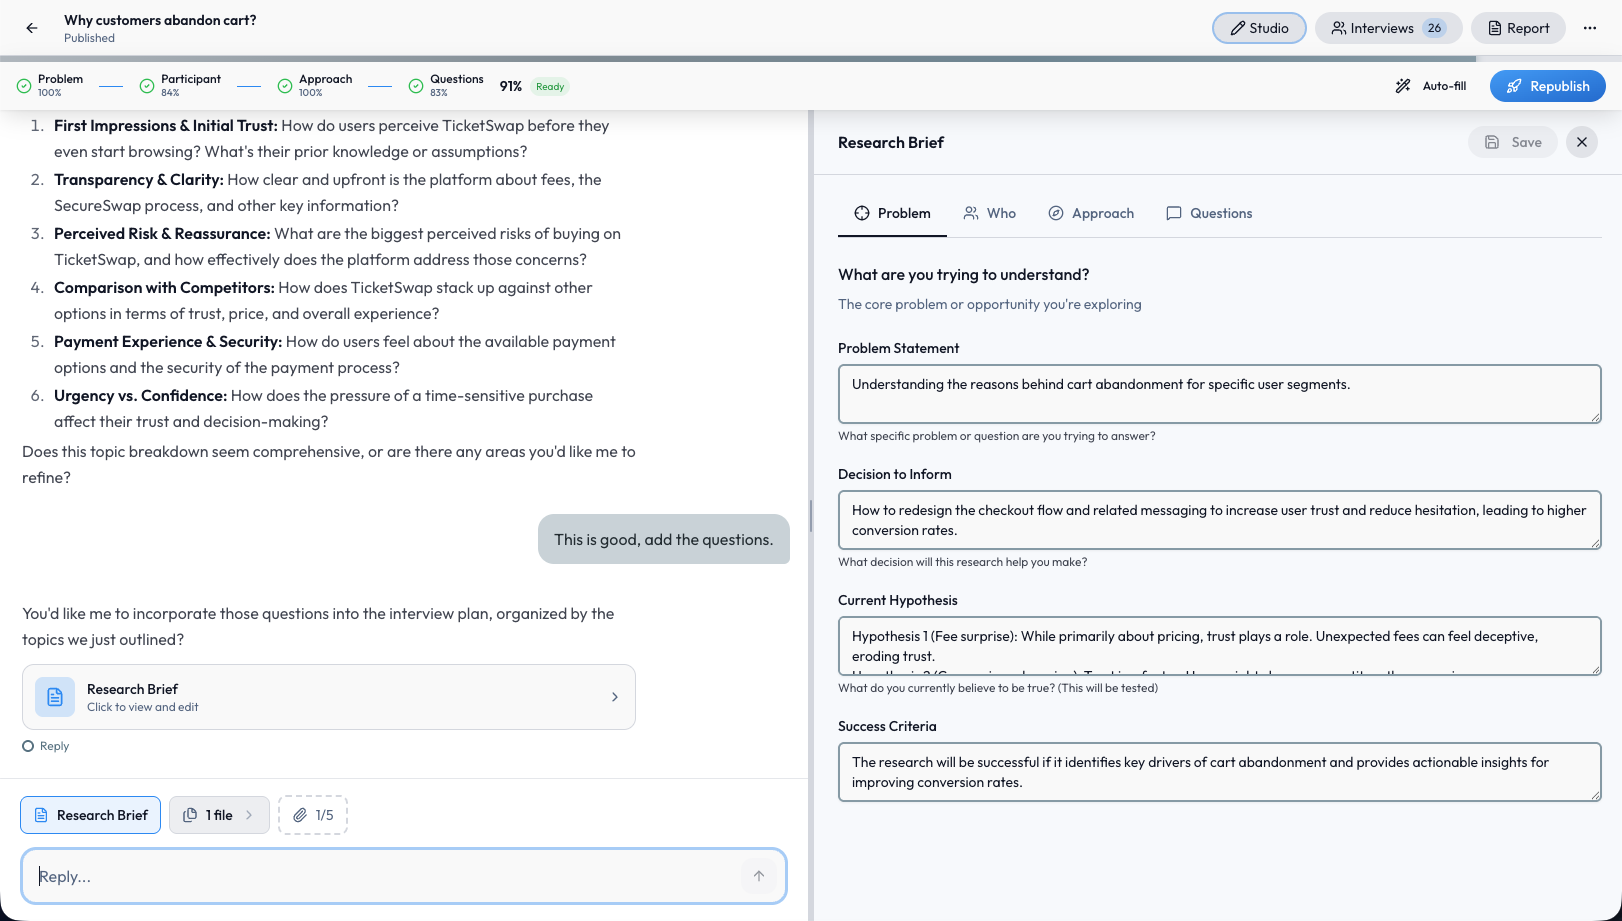Open the Questions tab in Research Brief
This screenshot has width=1622, height=921.
pyautogui.click(x=1209, y=213)
